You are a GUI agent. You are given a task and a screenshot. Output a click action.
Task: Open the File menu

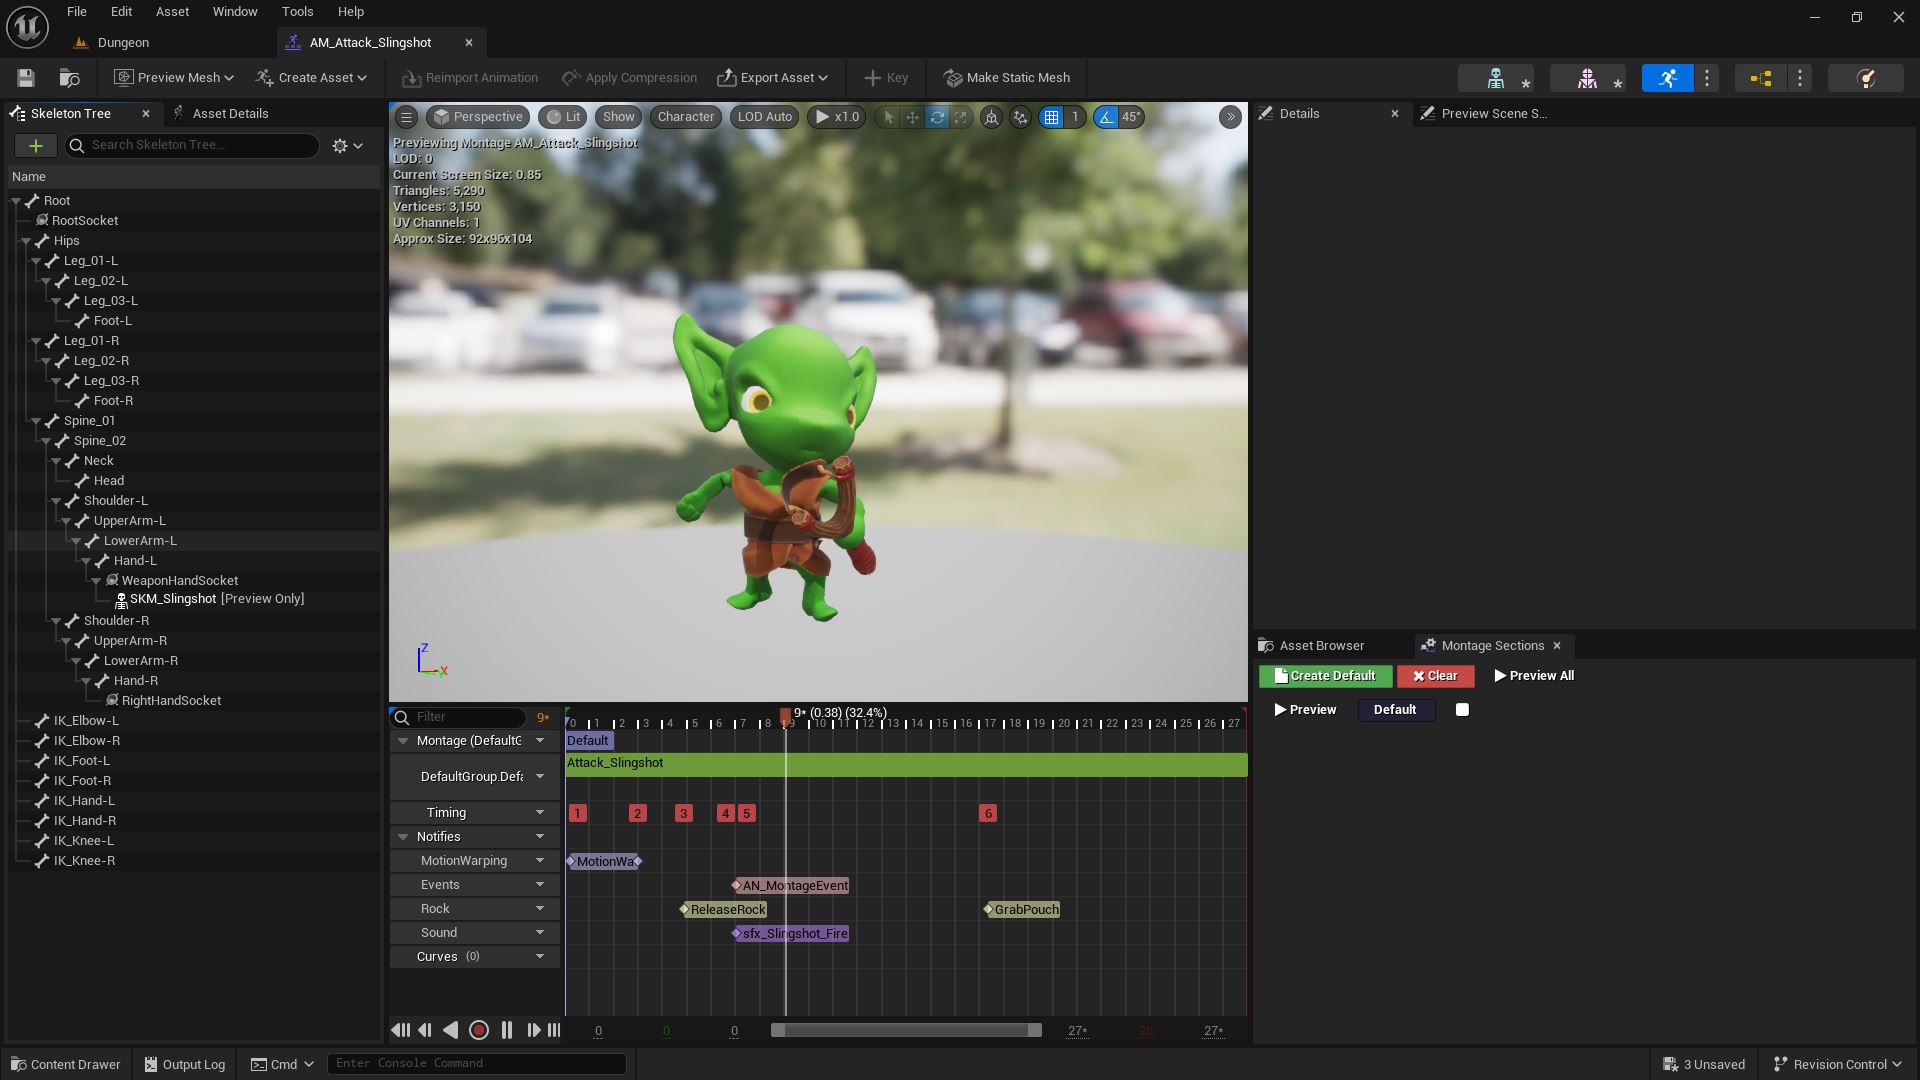(x=77, y=12)
